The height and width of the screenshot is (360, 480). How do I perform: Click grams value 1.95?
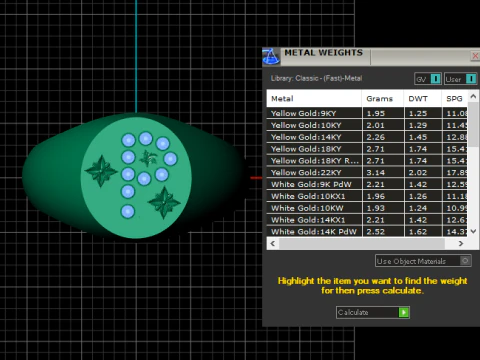pos(376,113)
